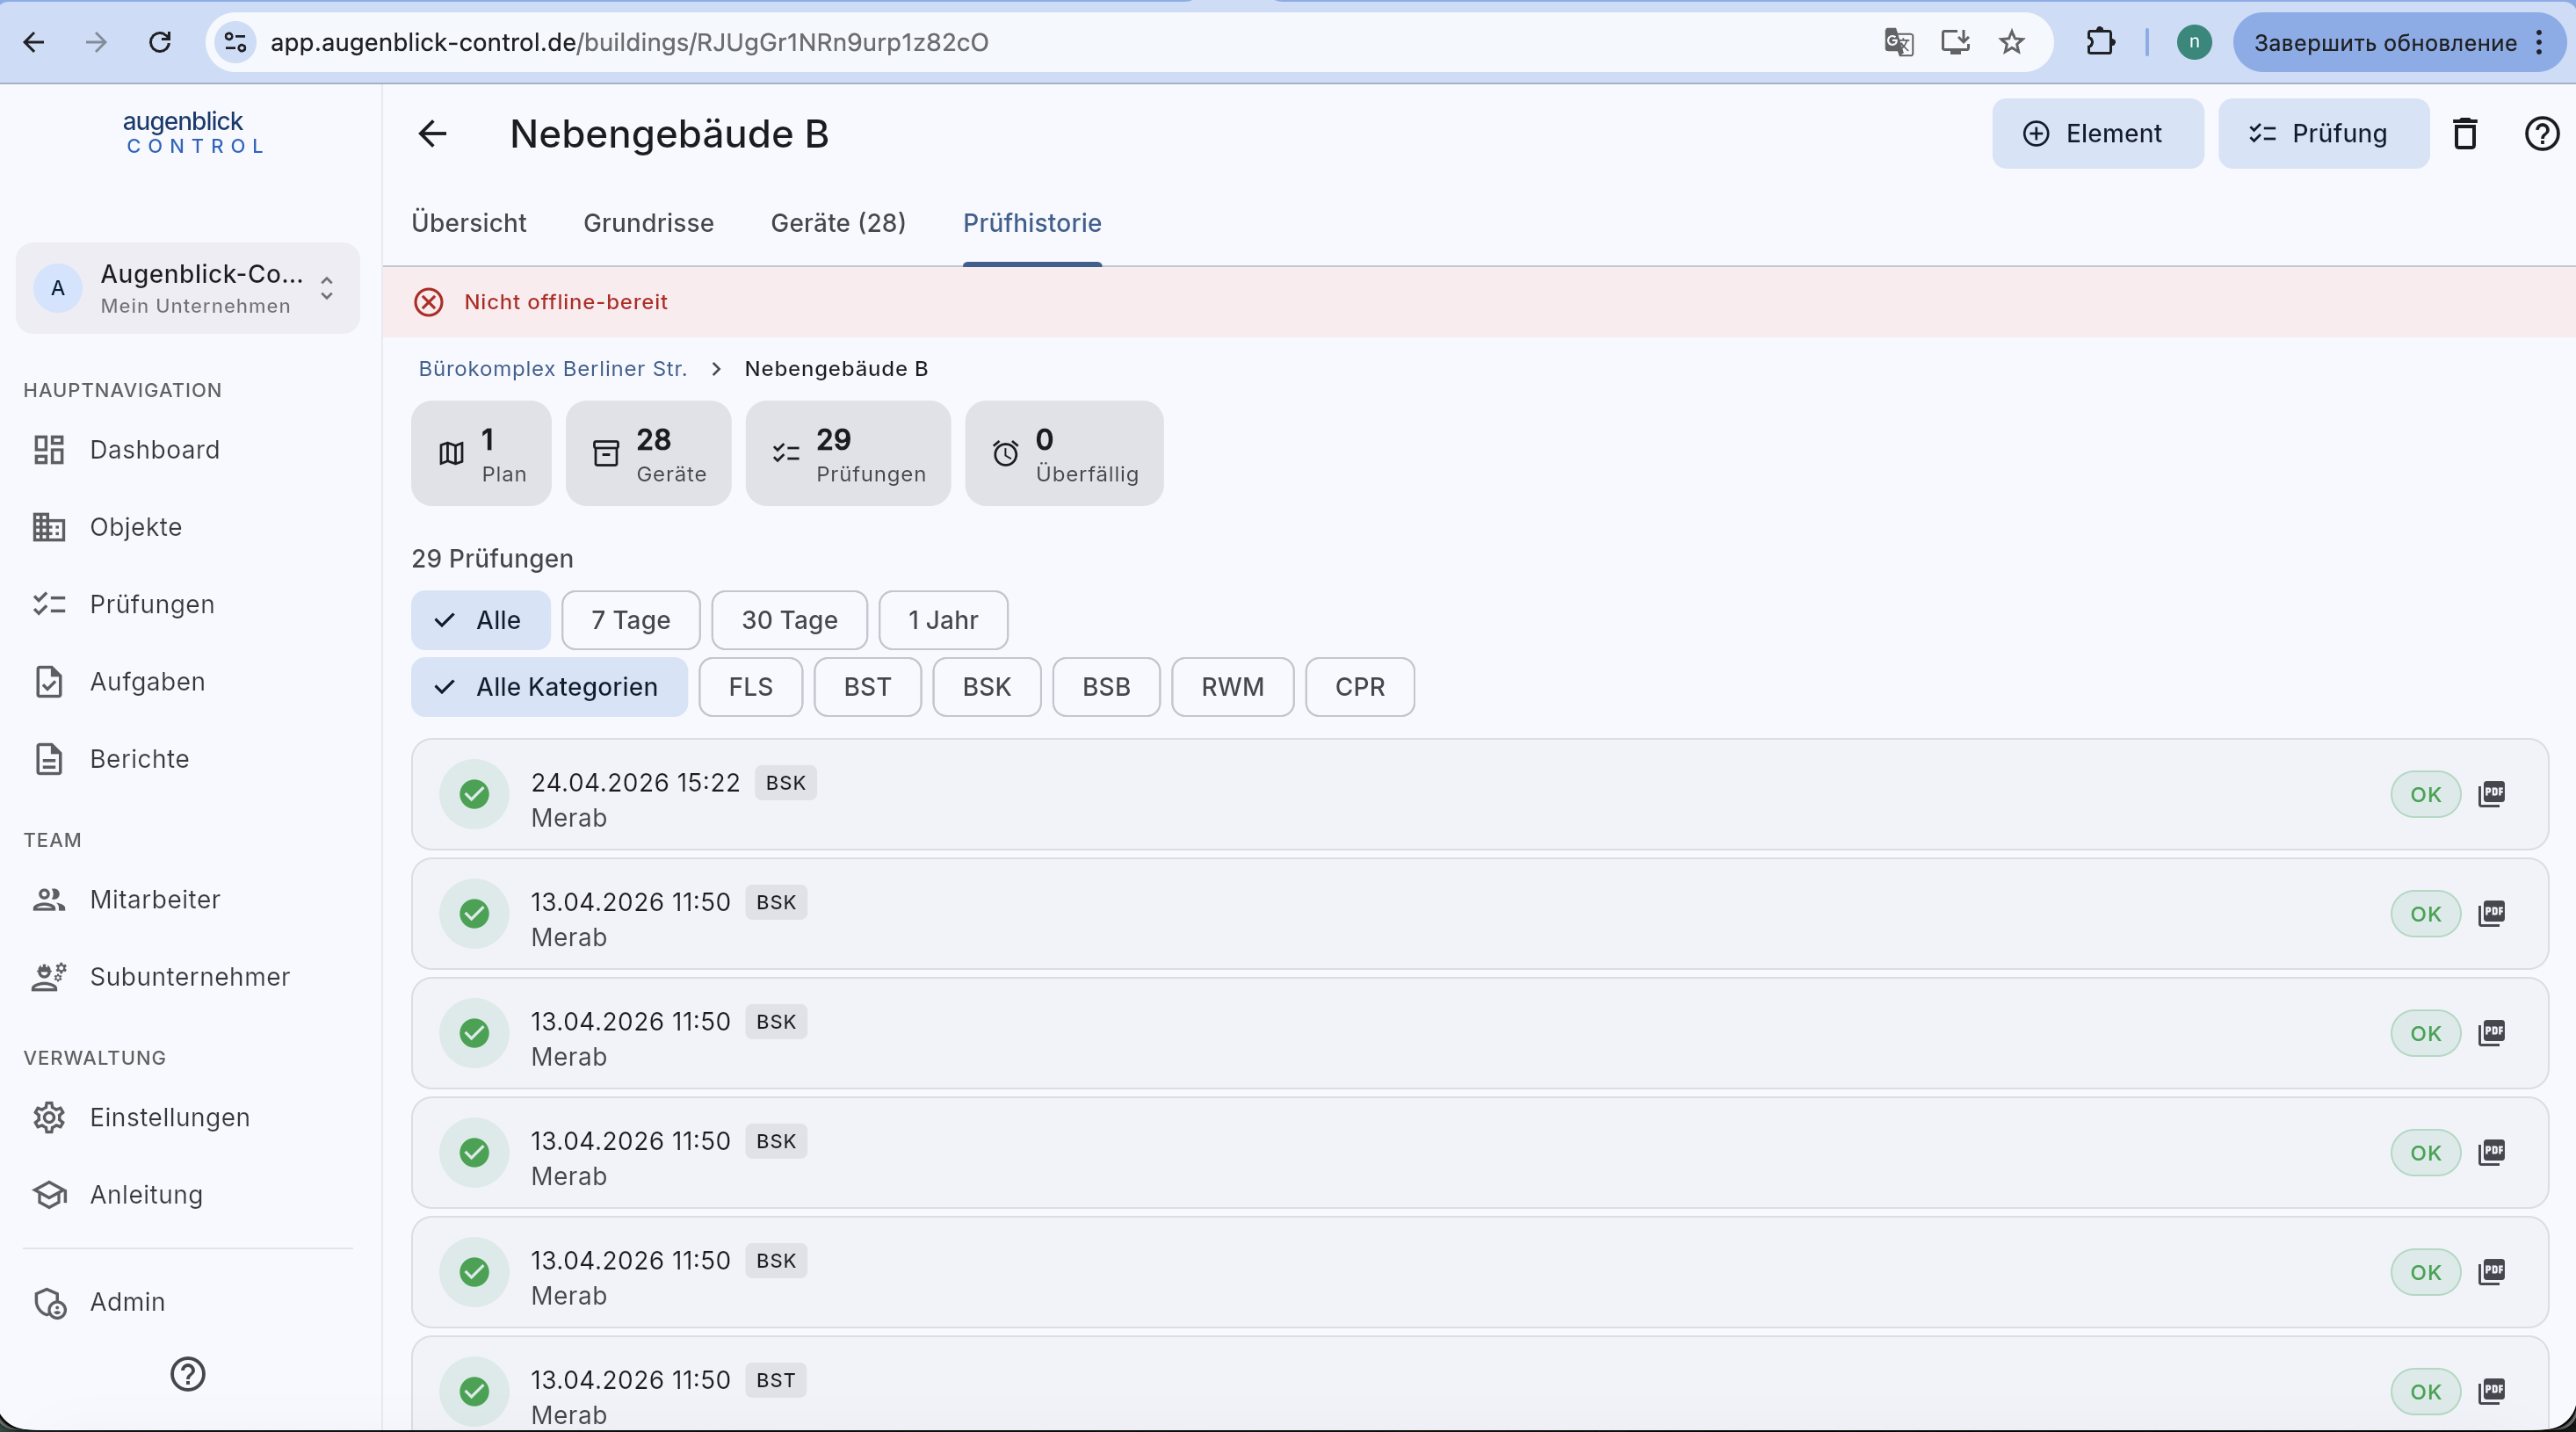Click the Prüfung button in header

2323,133
